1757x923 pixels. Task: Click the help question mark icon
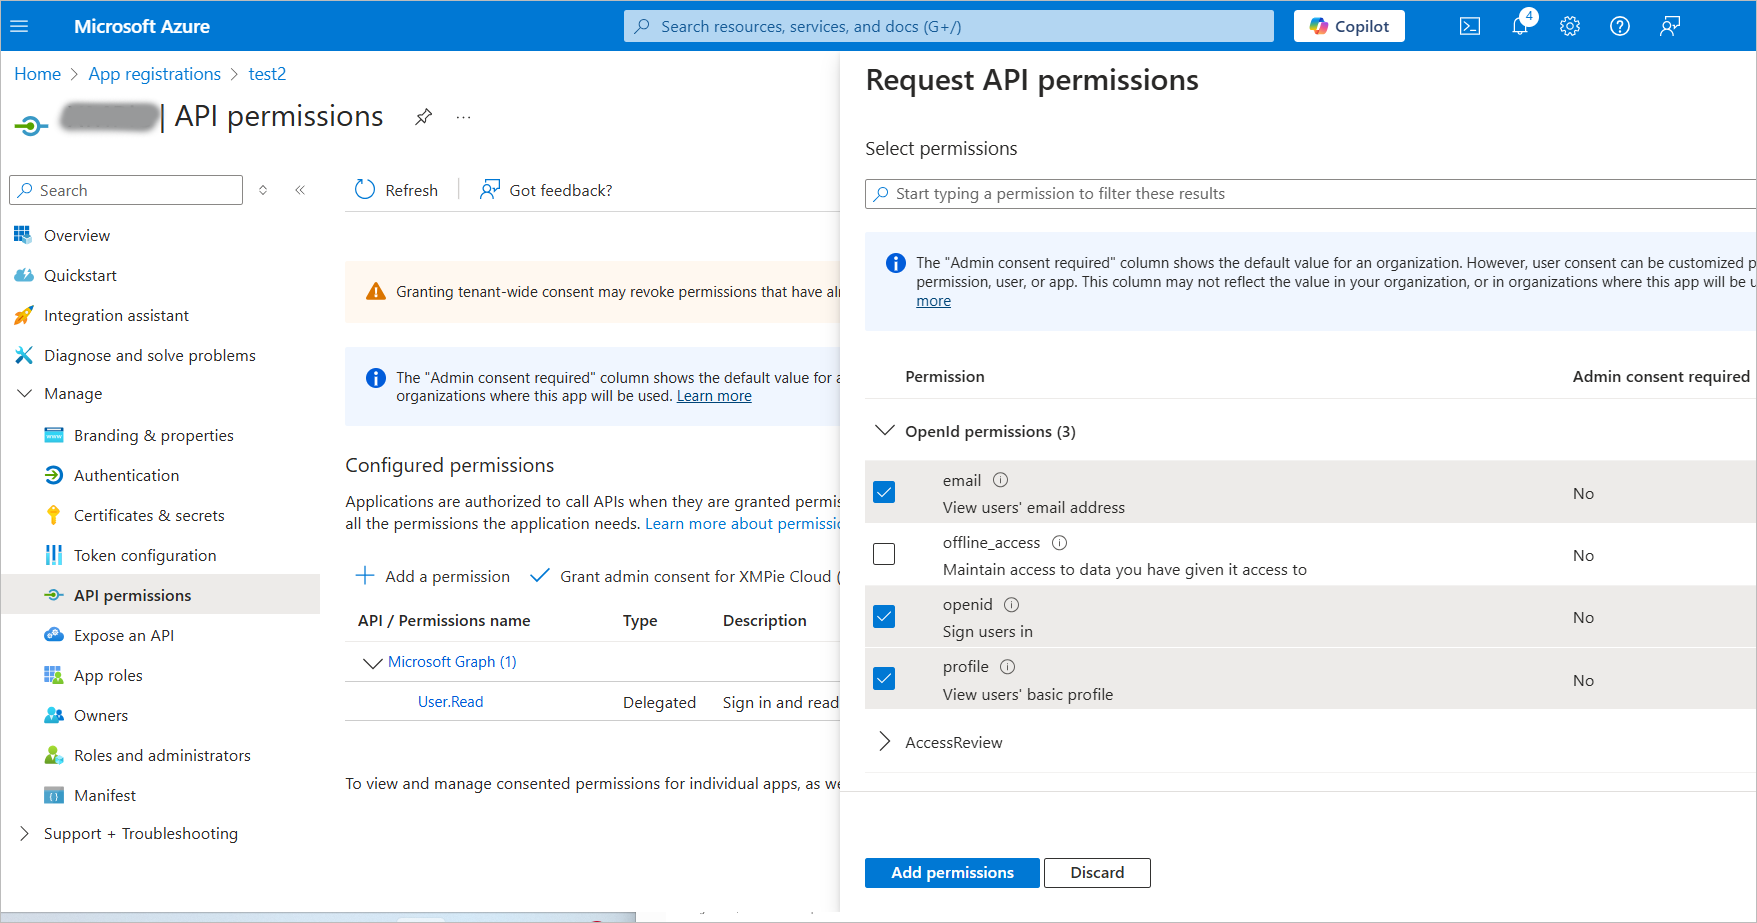tap(1620, 26)
